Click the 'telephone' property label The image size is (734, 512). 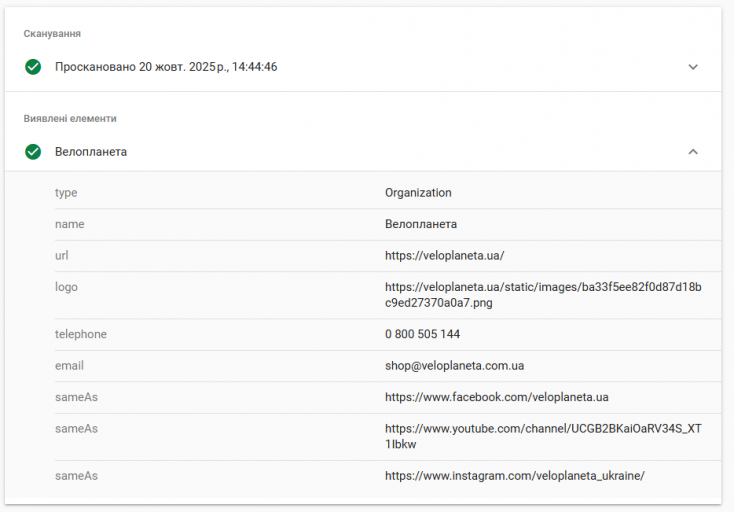pyautogui.click(x=80, y=334)
